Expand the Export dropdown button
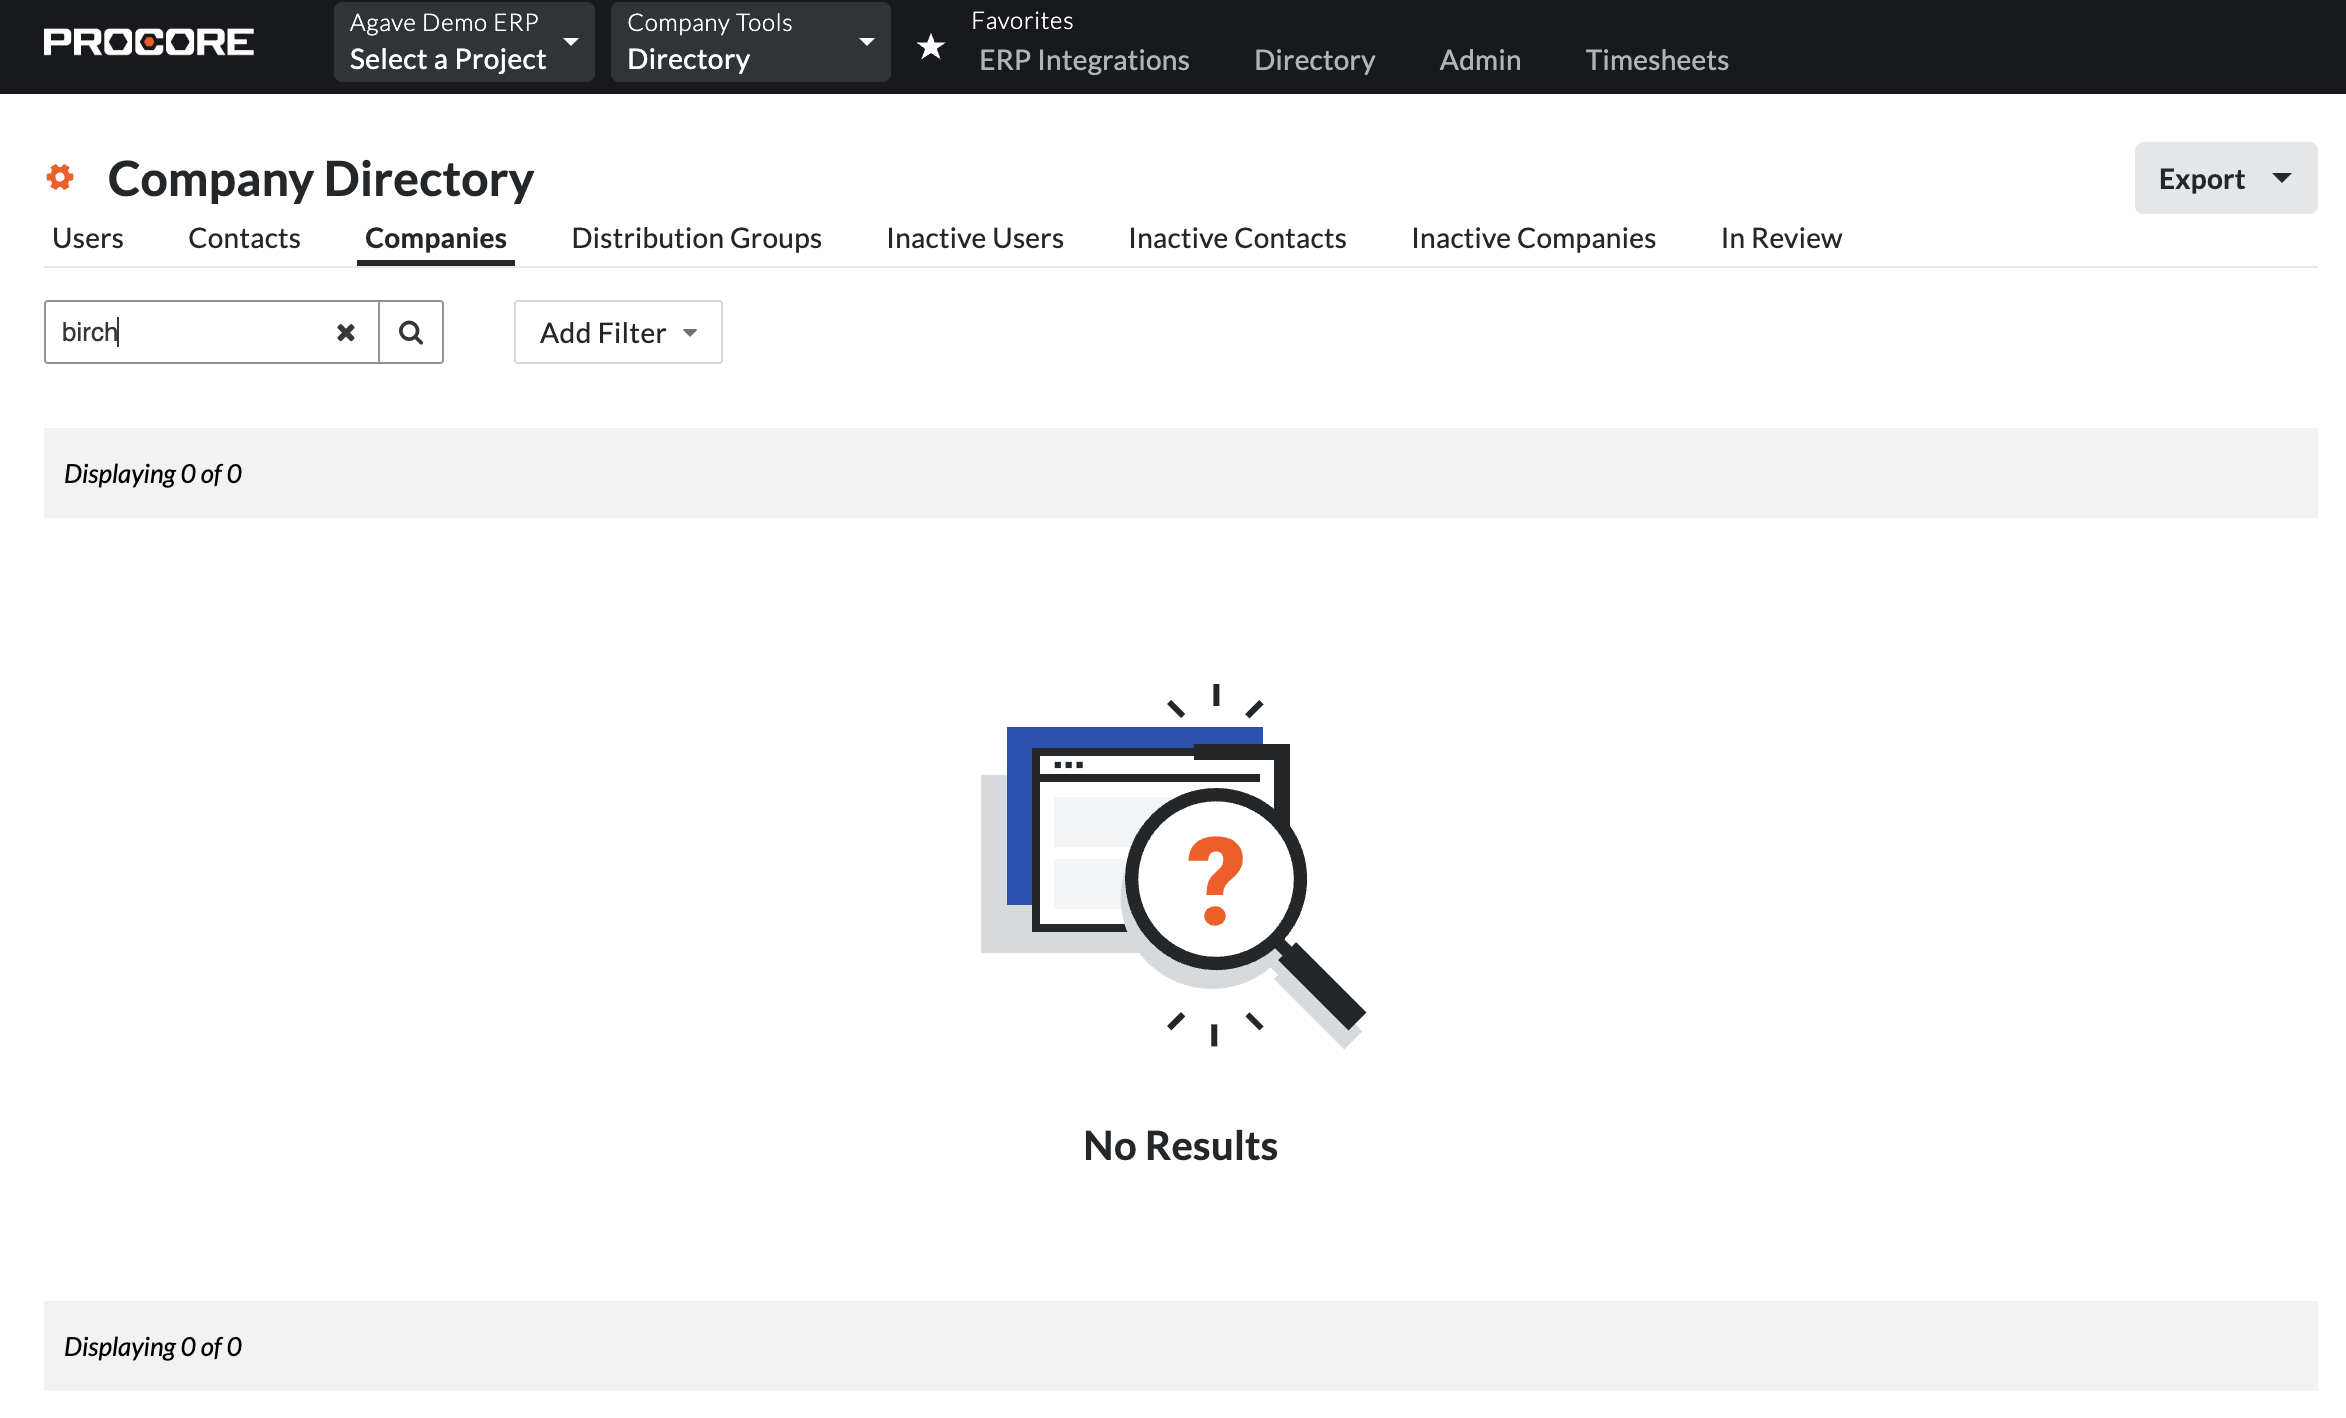 tap(2225, 178)
